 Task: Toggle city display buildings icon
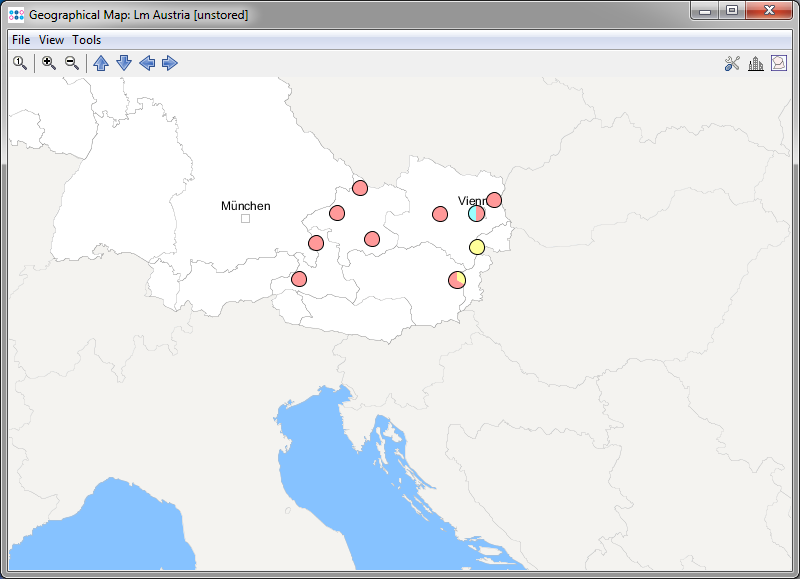[755, 64]
